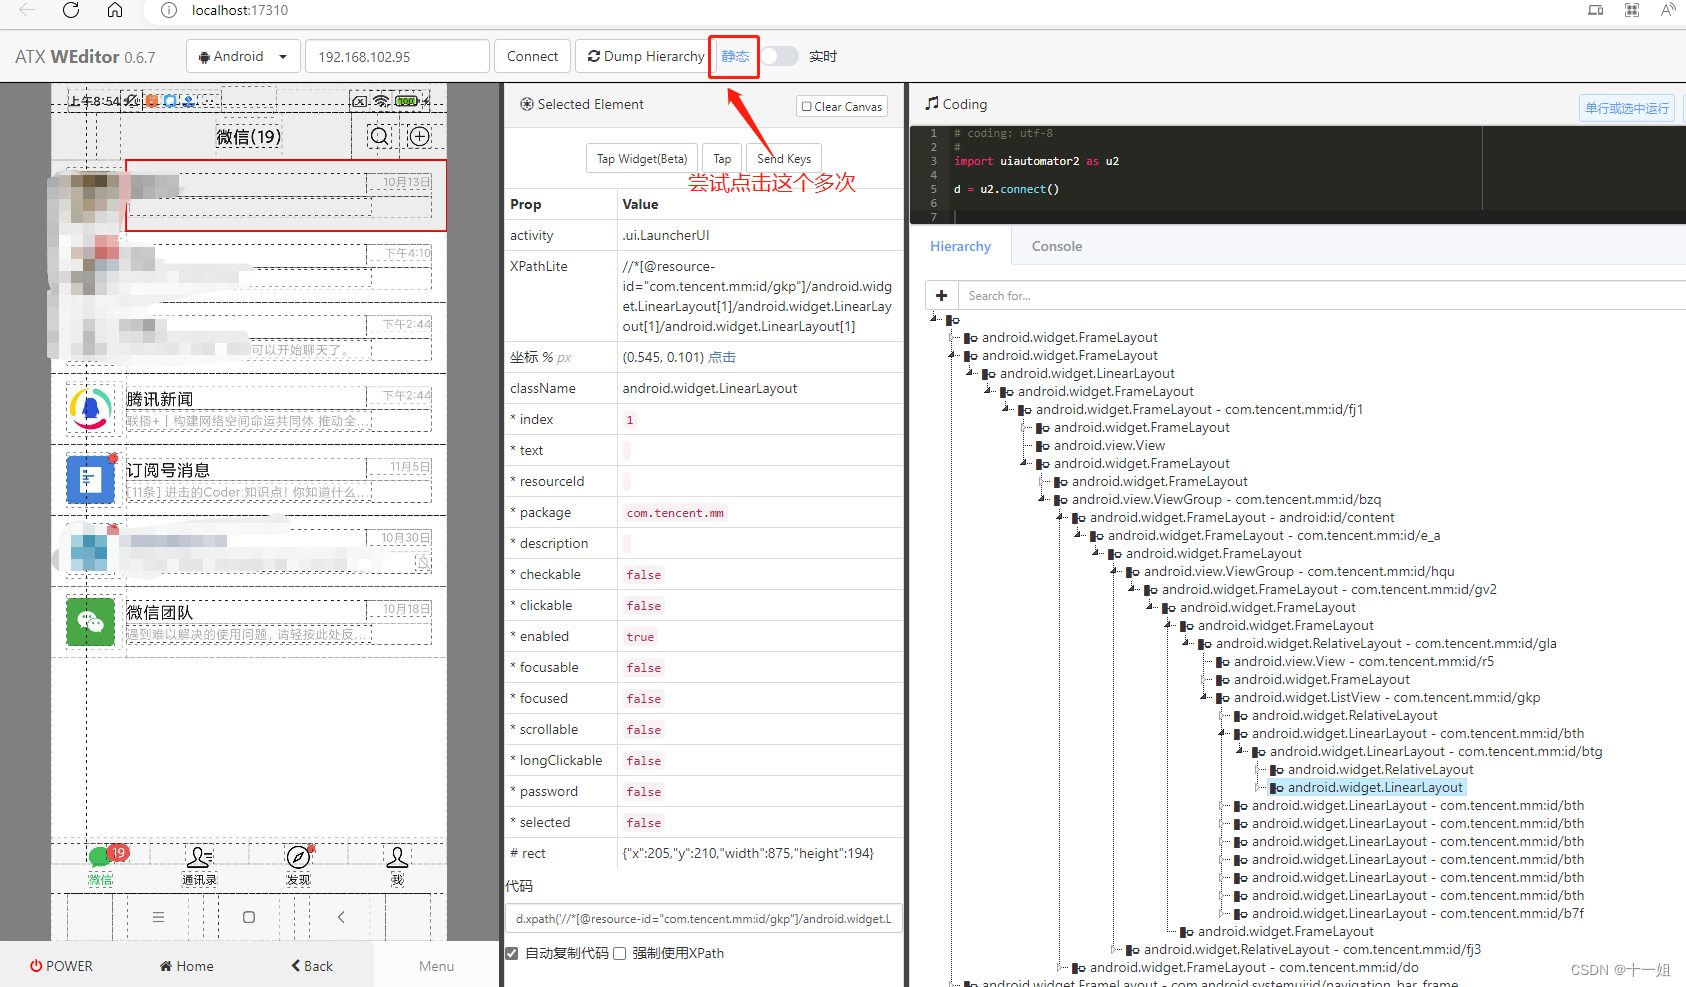Screen dimensions: 1686x987
Task: Tap Android home square navigation icon
Action: (249, 917)
